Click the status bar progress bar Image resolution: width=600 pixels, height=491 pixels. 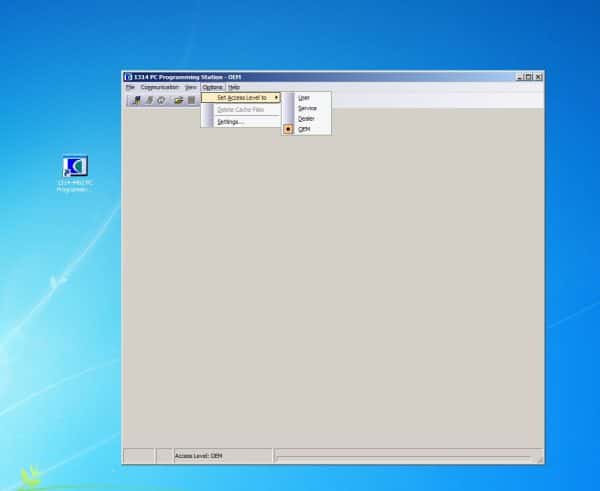click(x=404, y=457)
